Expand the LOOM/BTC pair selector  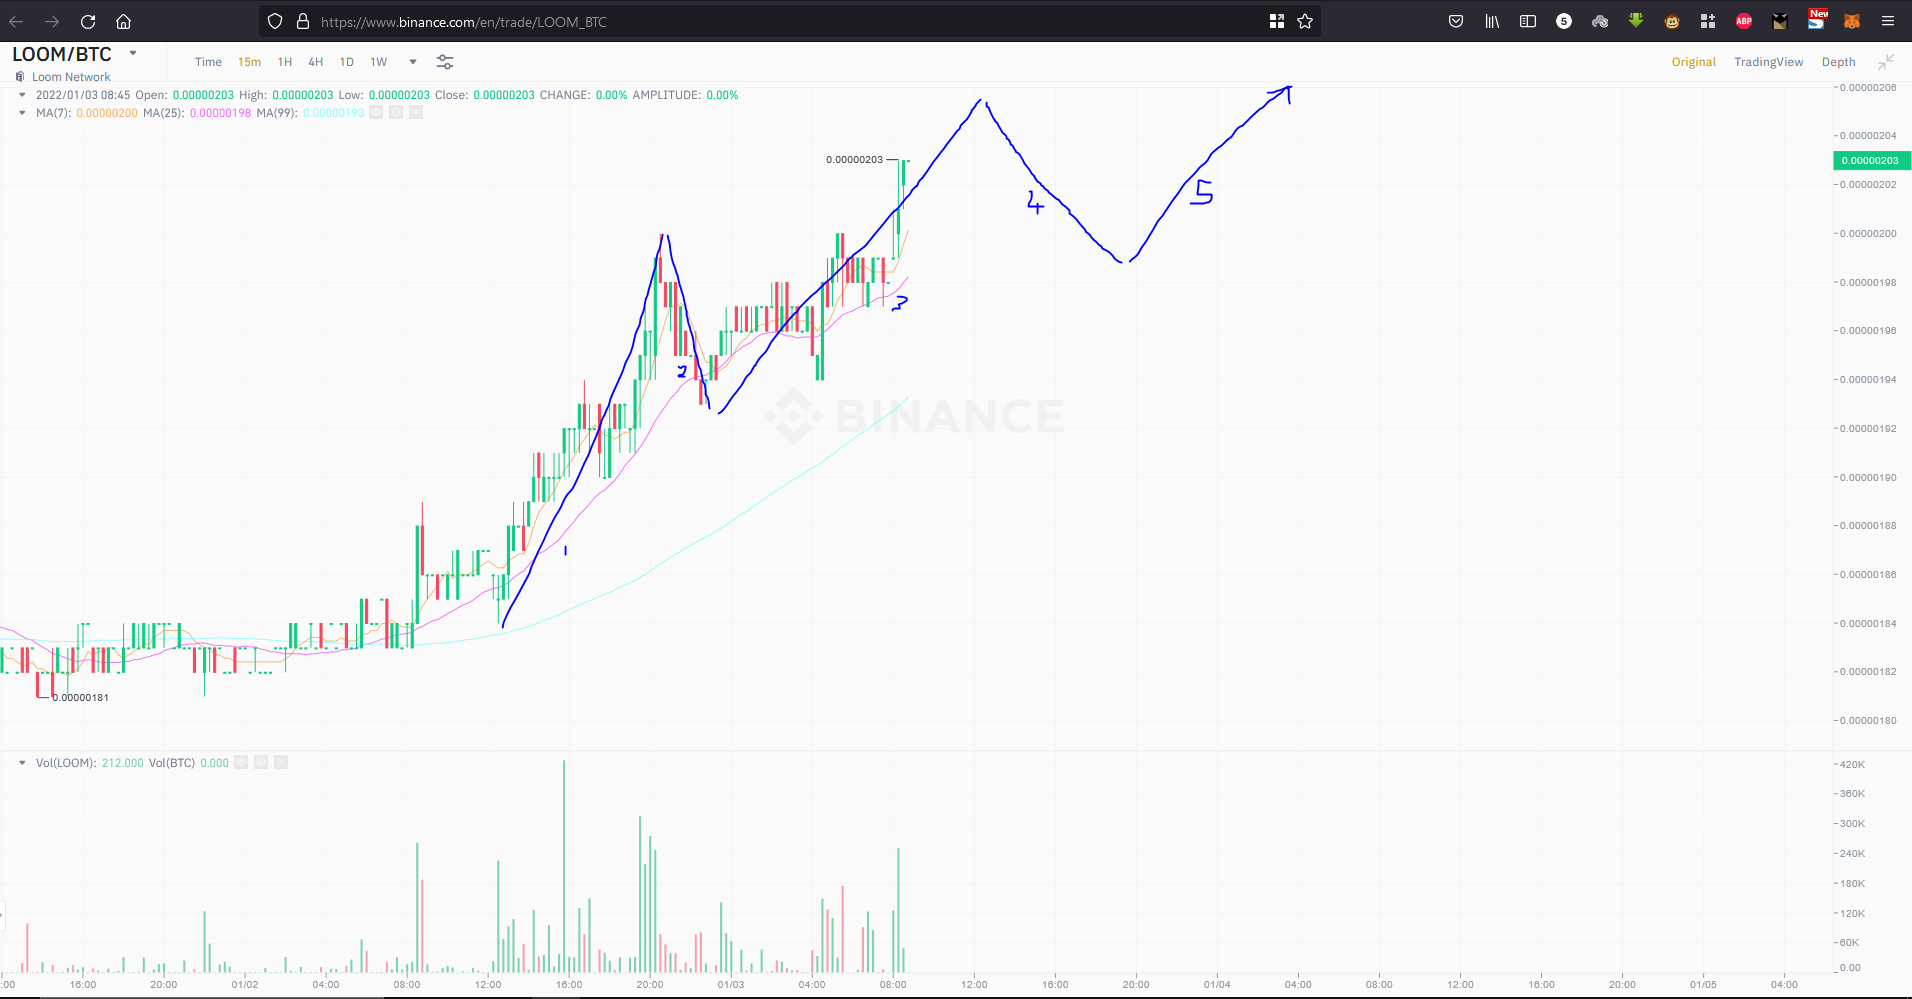click(x=133, y=53)
